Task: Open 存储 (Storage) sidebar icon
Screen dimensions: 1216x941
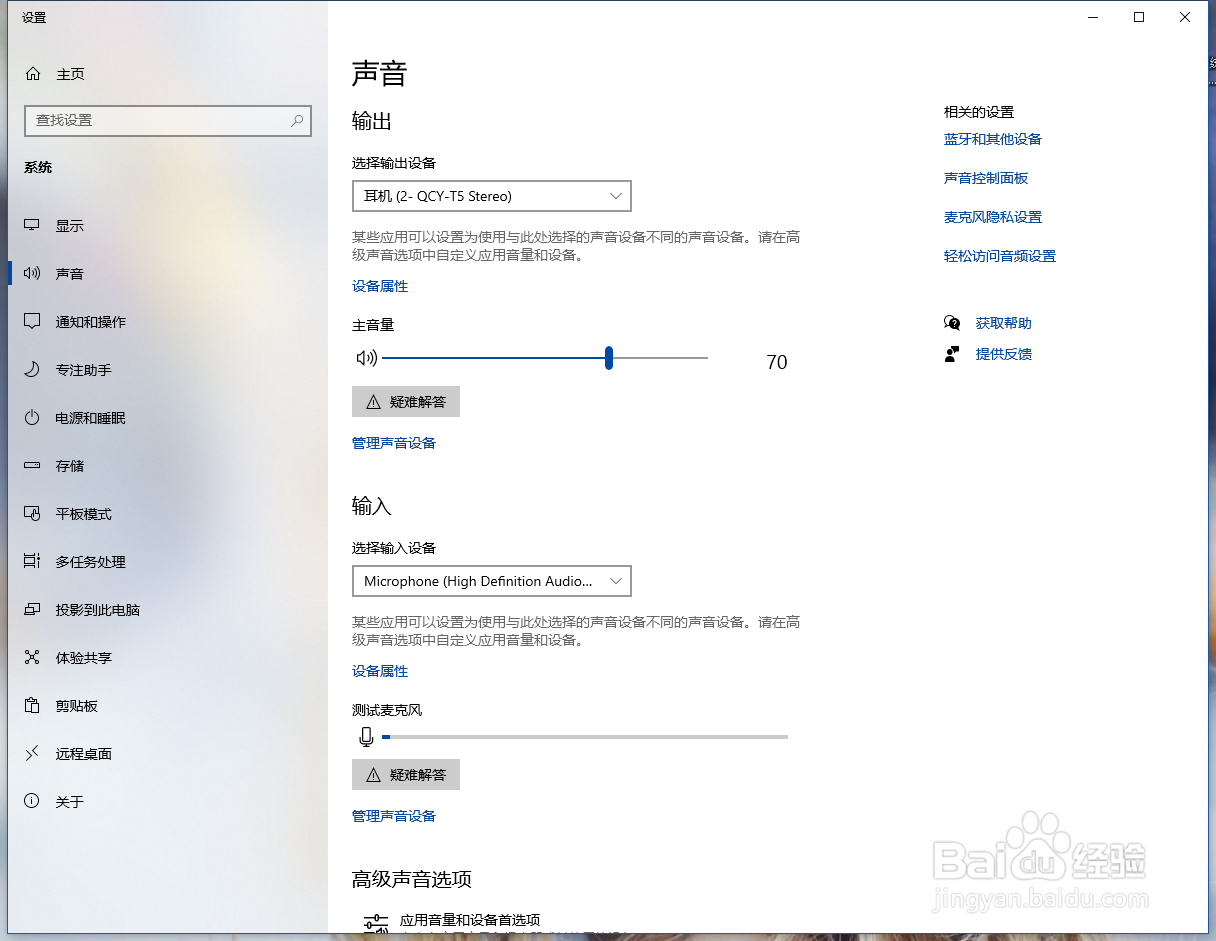Action: click(x=31, y=465)
